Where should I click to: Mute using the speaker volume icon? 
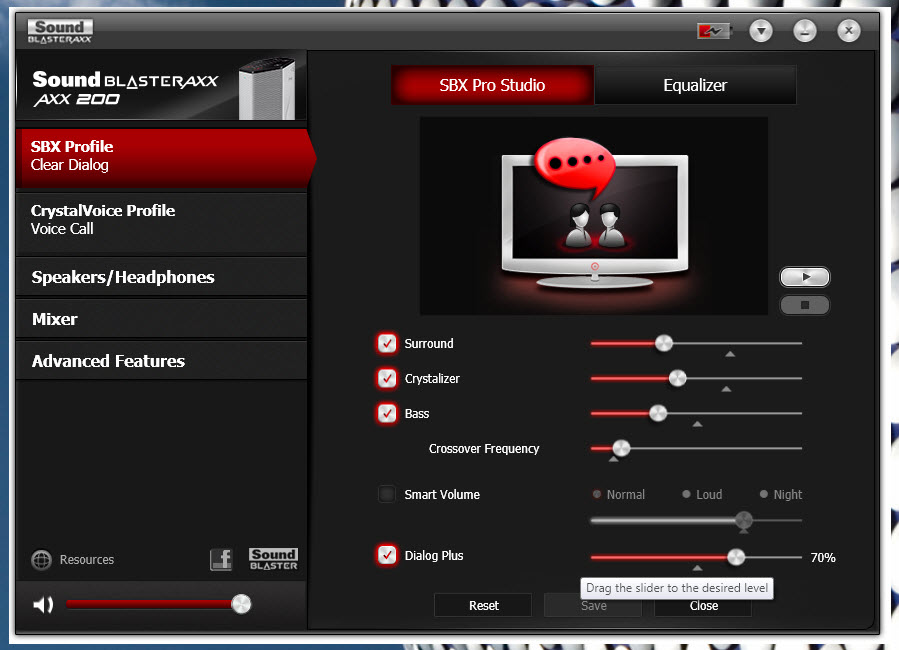[x=43, y=604]
